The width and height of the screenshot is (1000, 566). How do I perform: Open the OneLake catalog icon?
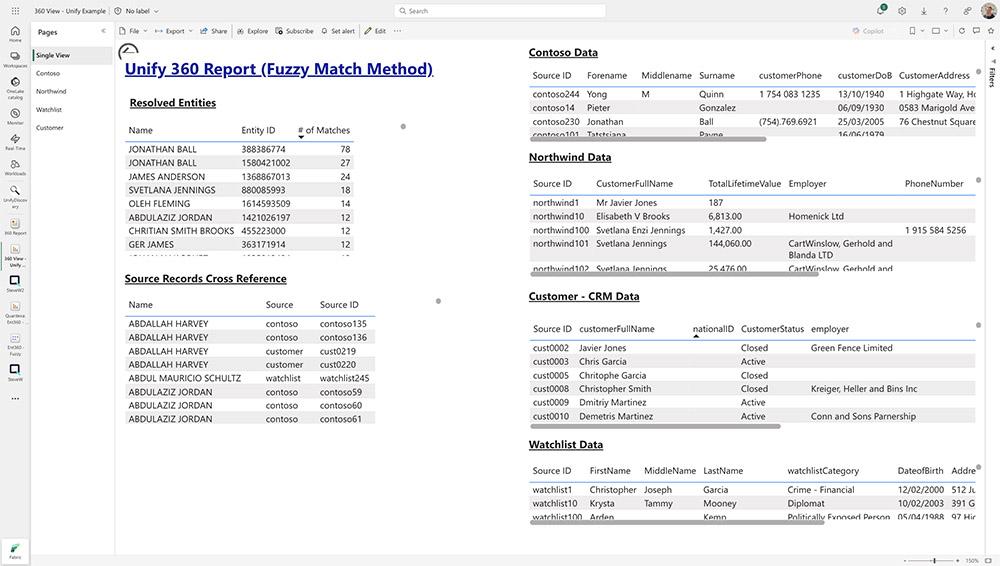click(x=15, y=87)
